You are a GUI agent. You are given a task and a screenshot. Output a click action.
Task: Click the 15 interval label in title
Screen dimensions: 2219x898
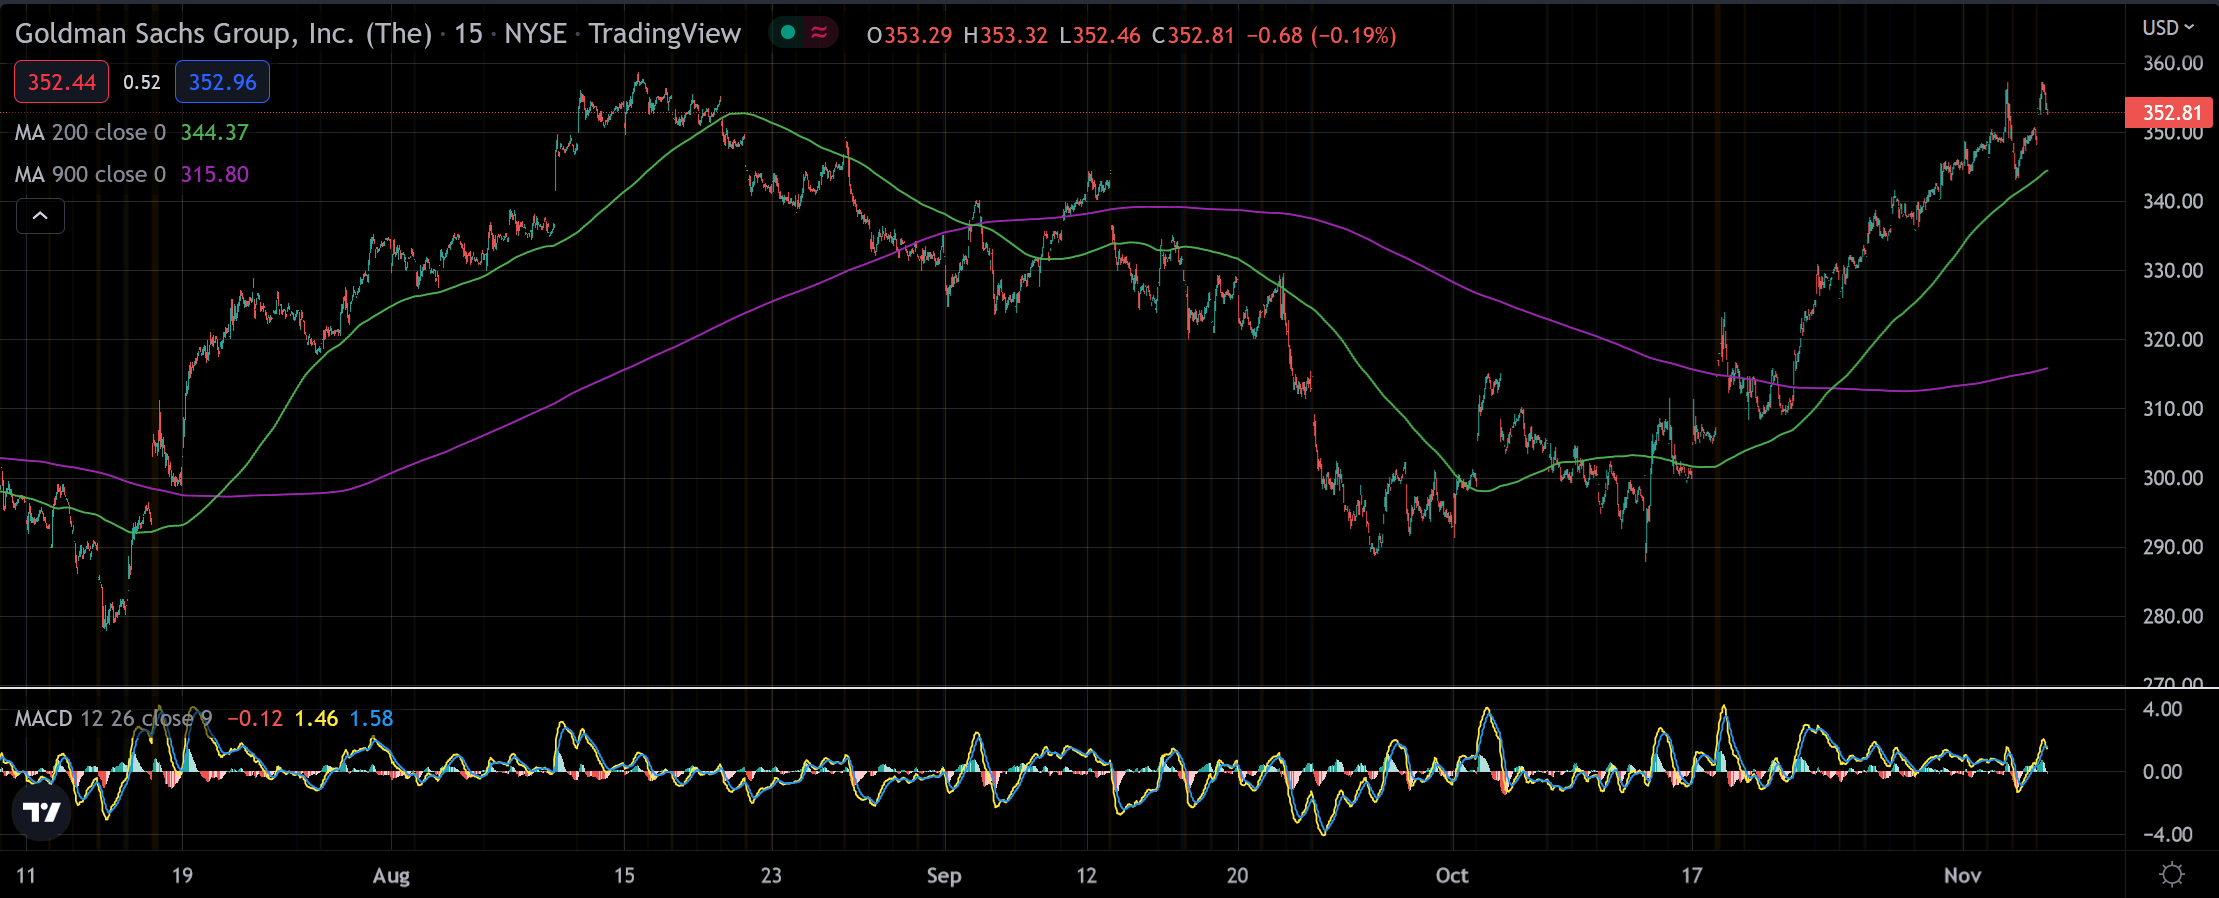tap(468, 34)
